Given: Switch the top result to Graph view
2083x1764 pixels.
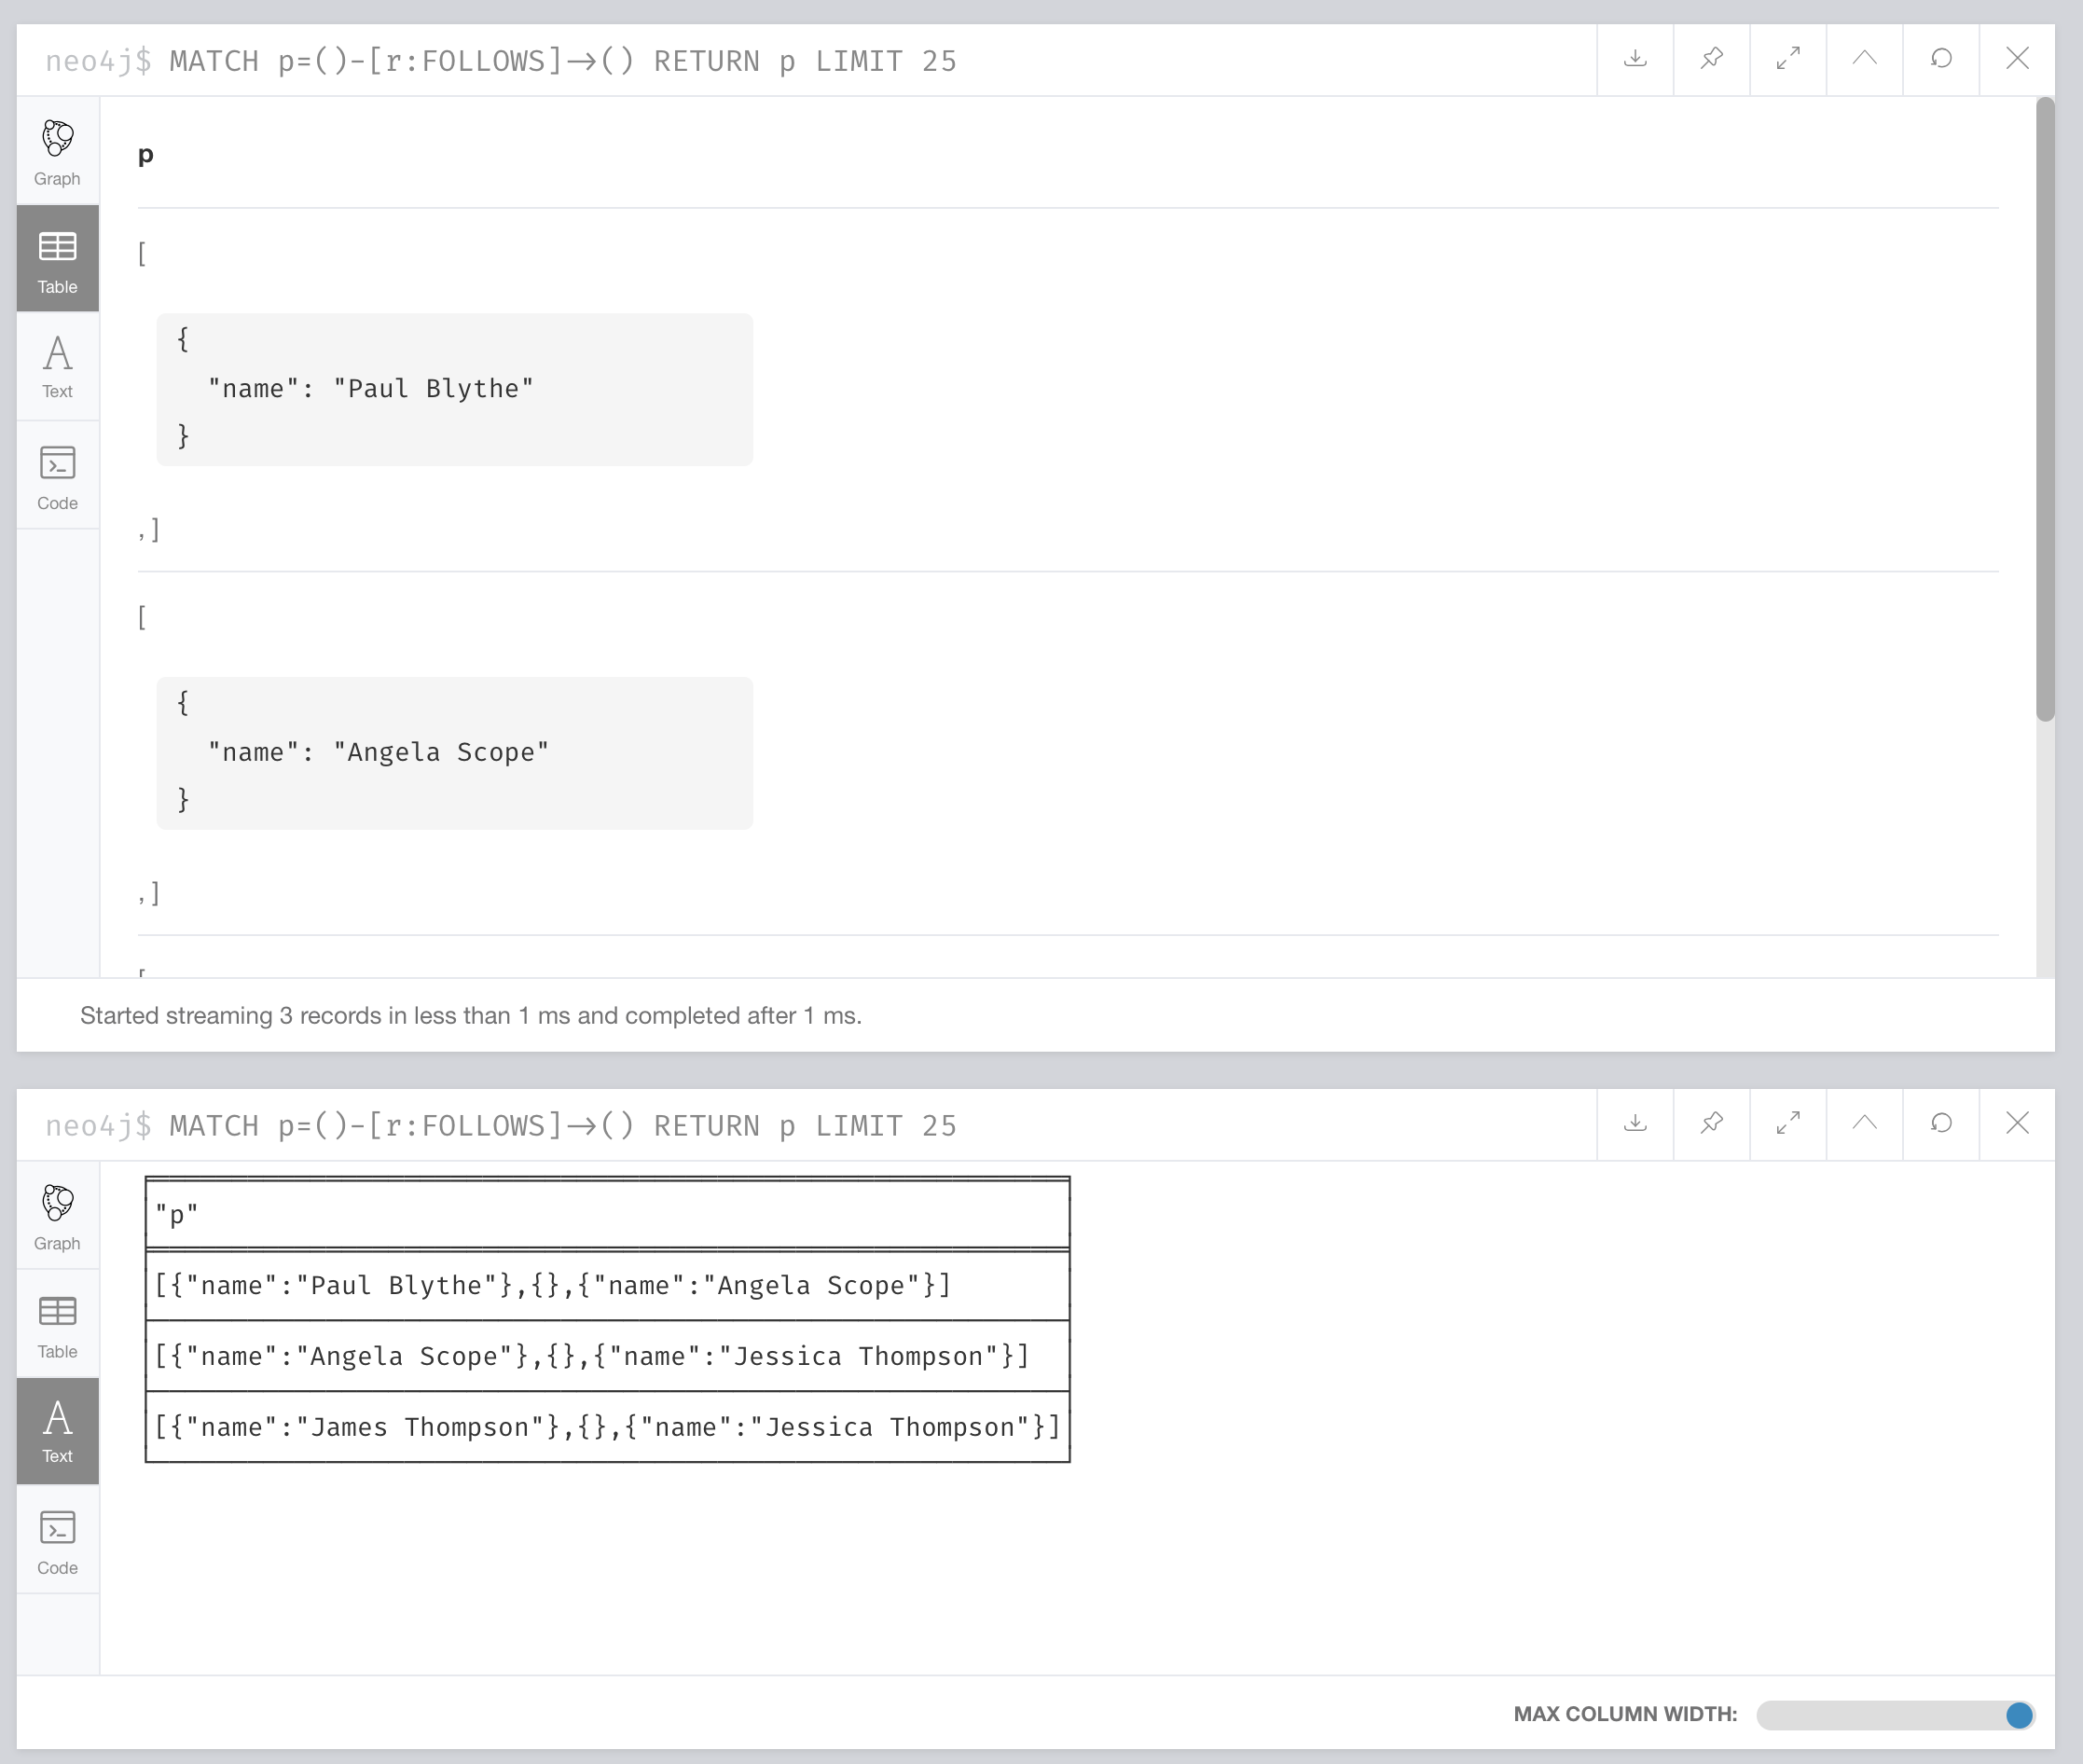Looking at the screenshot, I should click(57, 150).
